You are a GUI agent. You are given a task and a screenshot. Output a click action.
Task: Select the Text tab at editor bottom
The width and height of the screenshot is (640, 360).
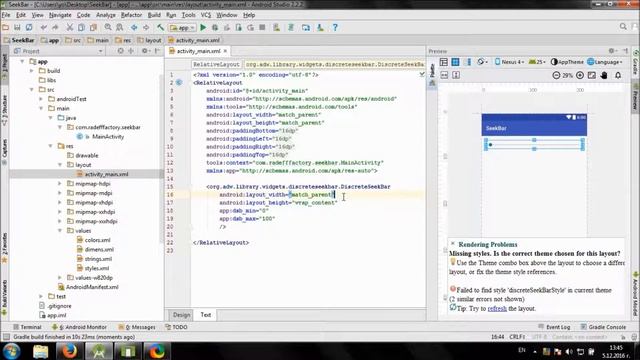click(206, 315)
